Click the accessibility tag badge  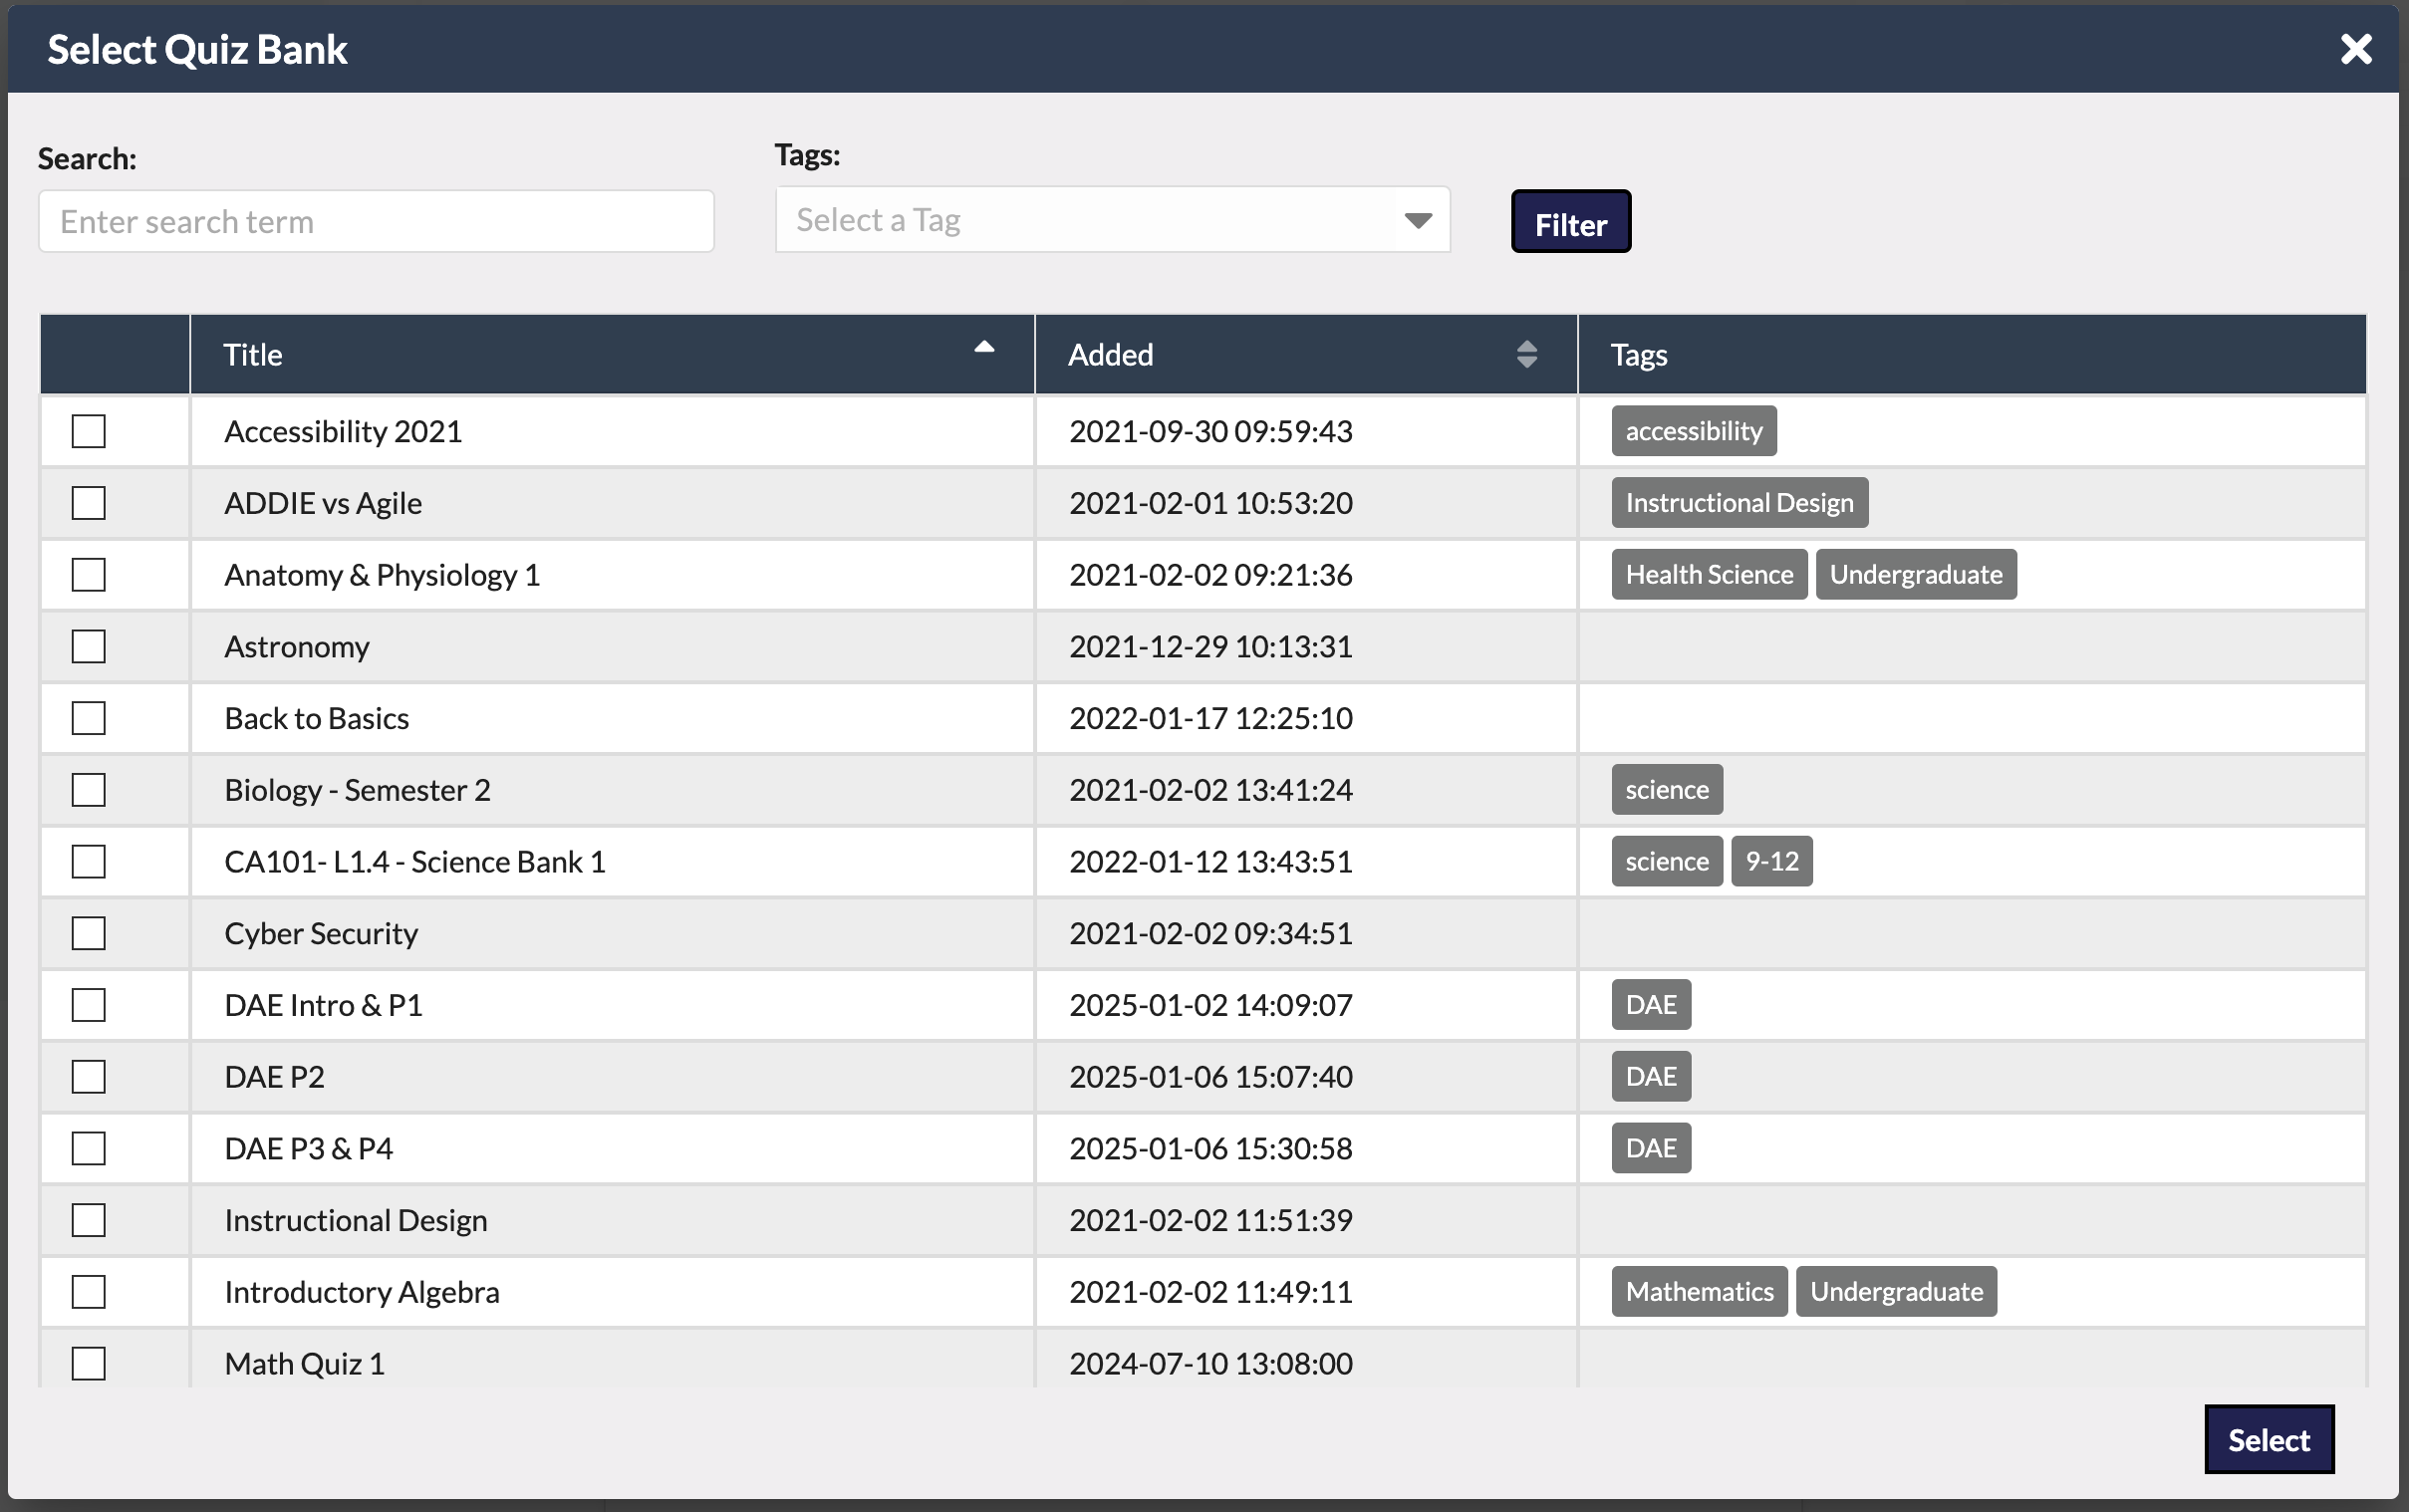coord(1693,431)
